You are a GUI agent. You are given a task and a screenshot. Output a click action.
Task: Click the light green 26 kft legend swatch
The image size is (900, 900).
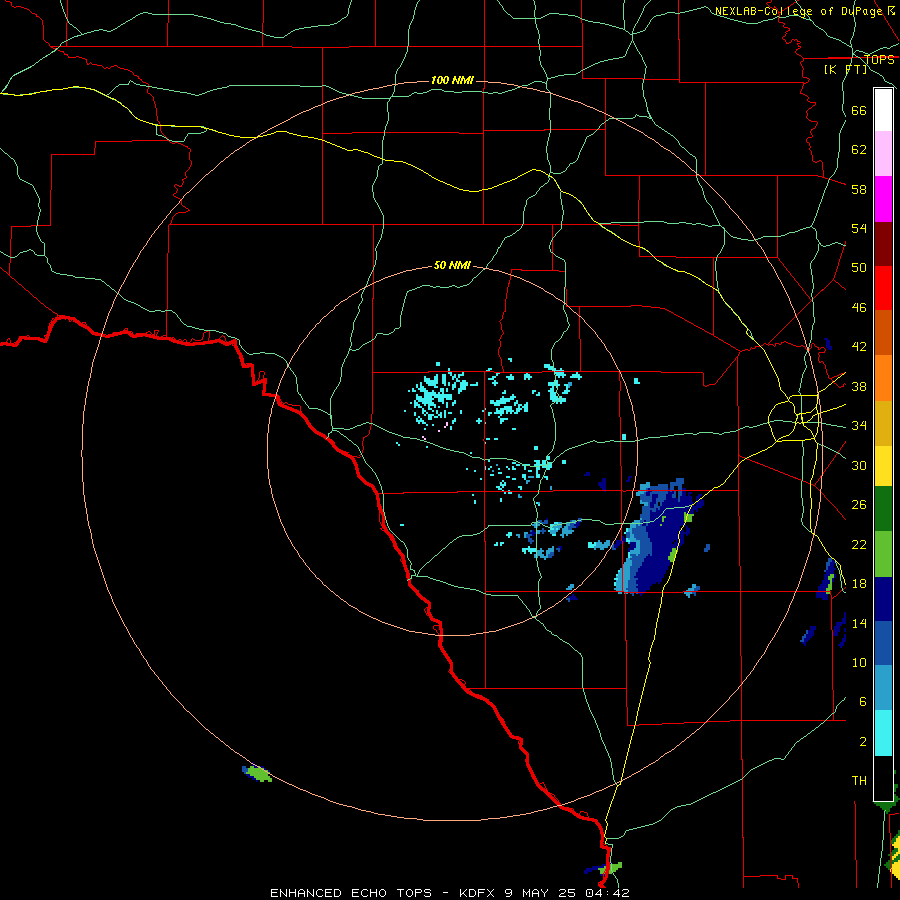pyautogui.click(x=883, y=554)
